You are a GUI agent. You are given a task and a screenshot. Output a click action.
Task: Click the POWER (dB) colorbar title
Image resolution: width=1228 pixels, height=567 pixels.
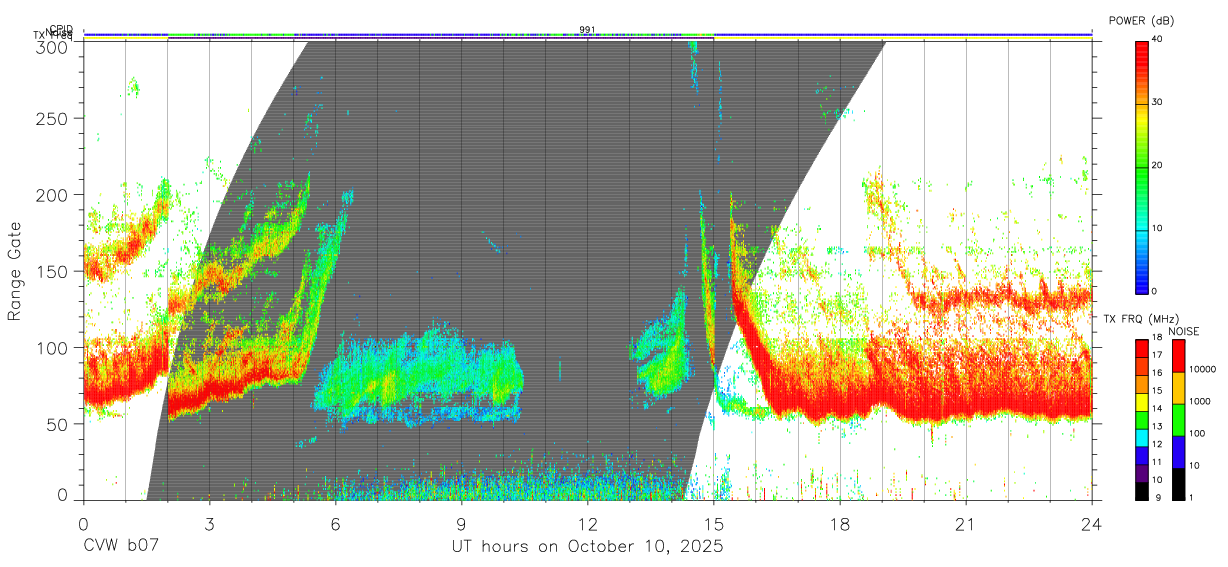(x=1141, y=20)
